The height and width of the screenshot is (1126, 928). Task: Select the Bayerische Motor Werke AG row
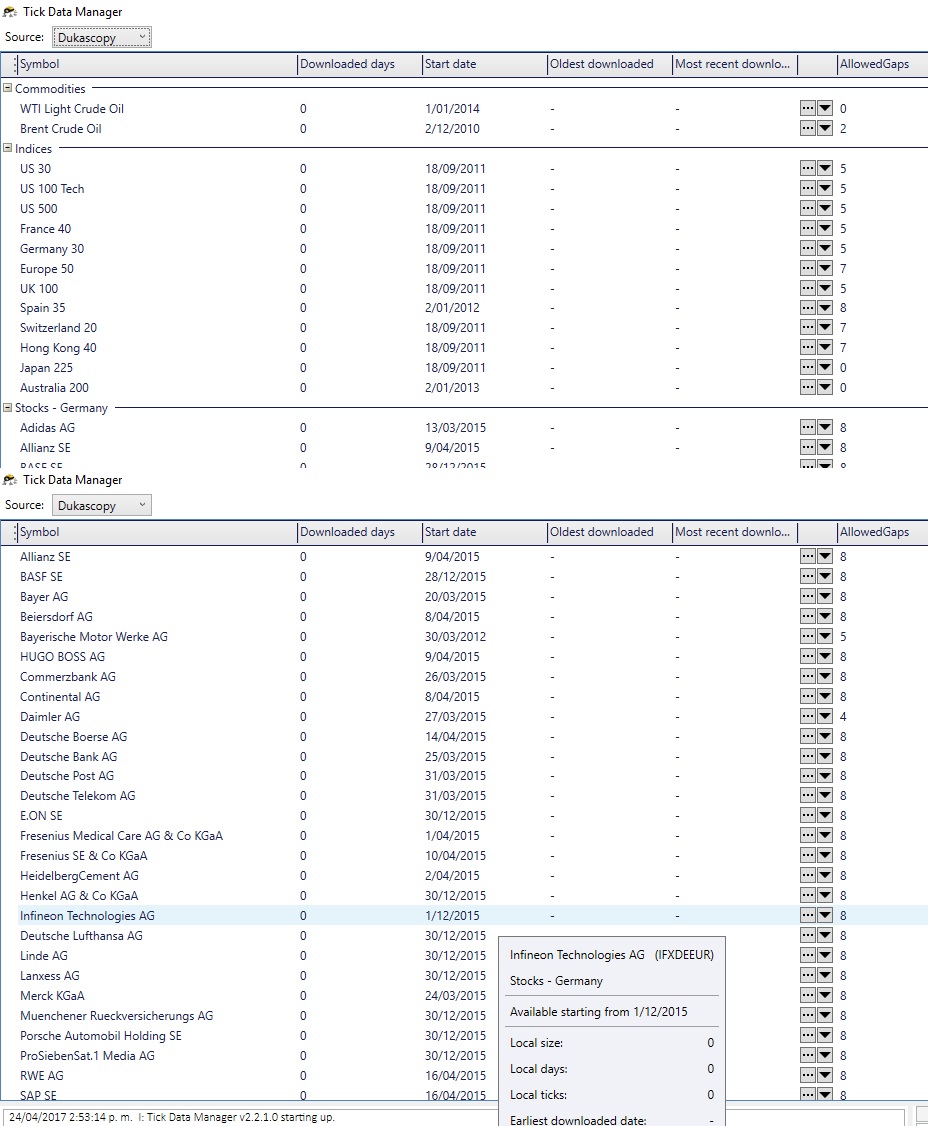94,637
